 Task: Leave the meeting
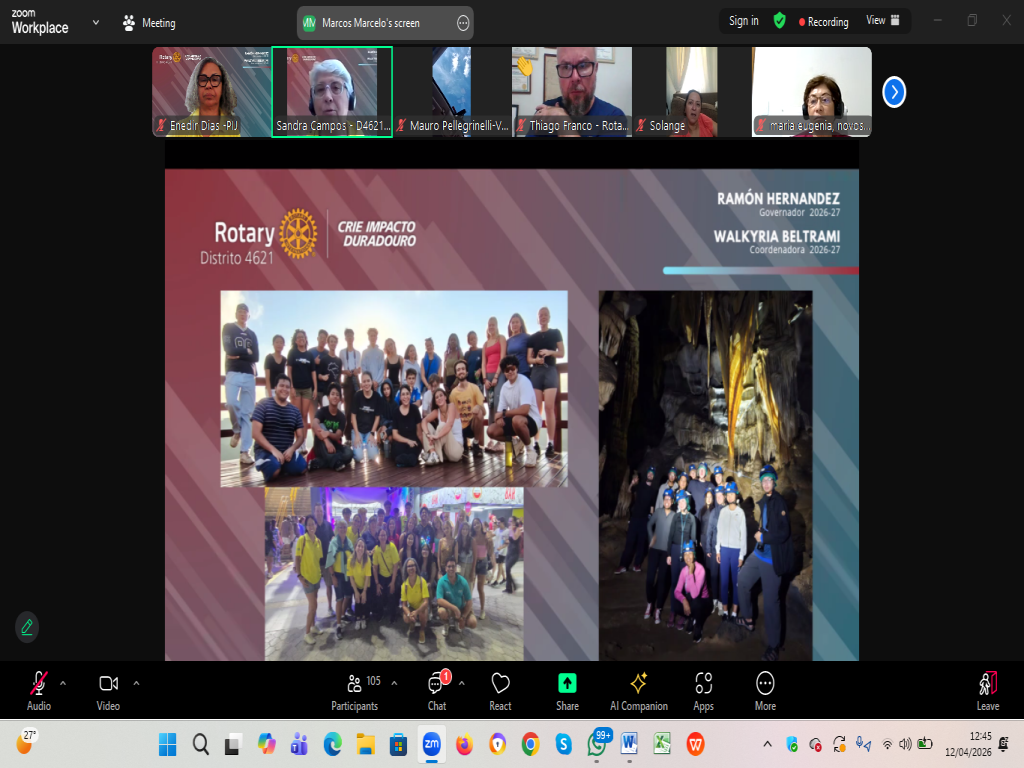[x=987, y=690]
